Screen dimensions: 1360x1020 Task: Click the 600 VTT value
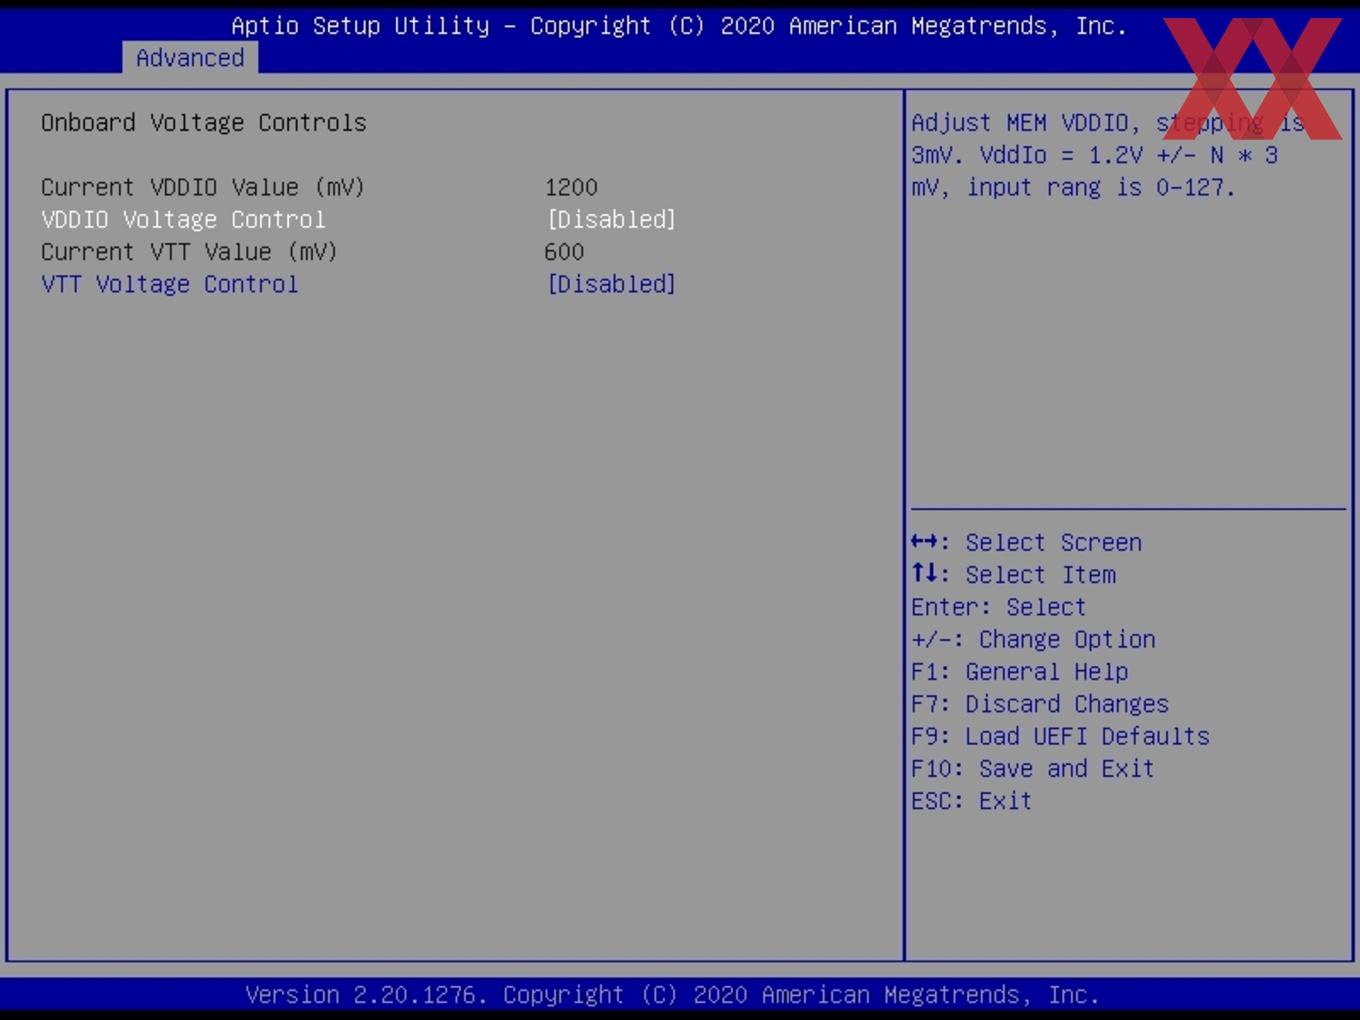click(x=564, y=252)
